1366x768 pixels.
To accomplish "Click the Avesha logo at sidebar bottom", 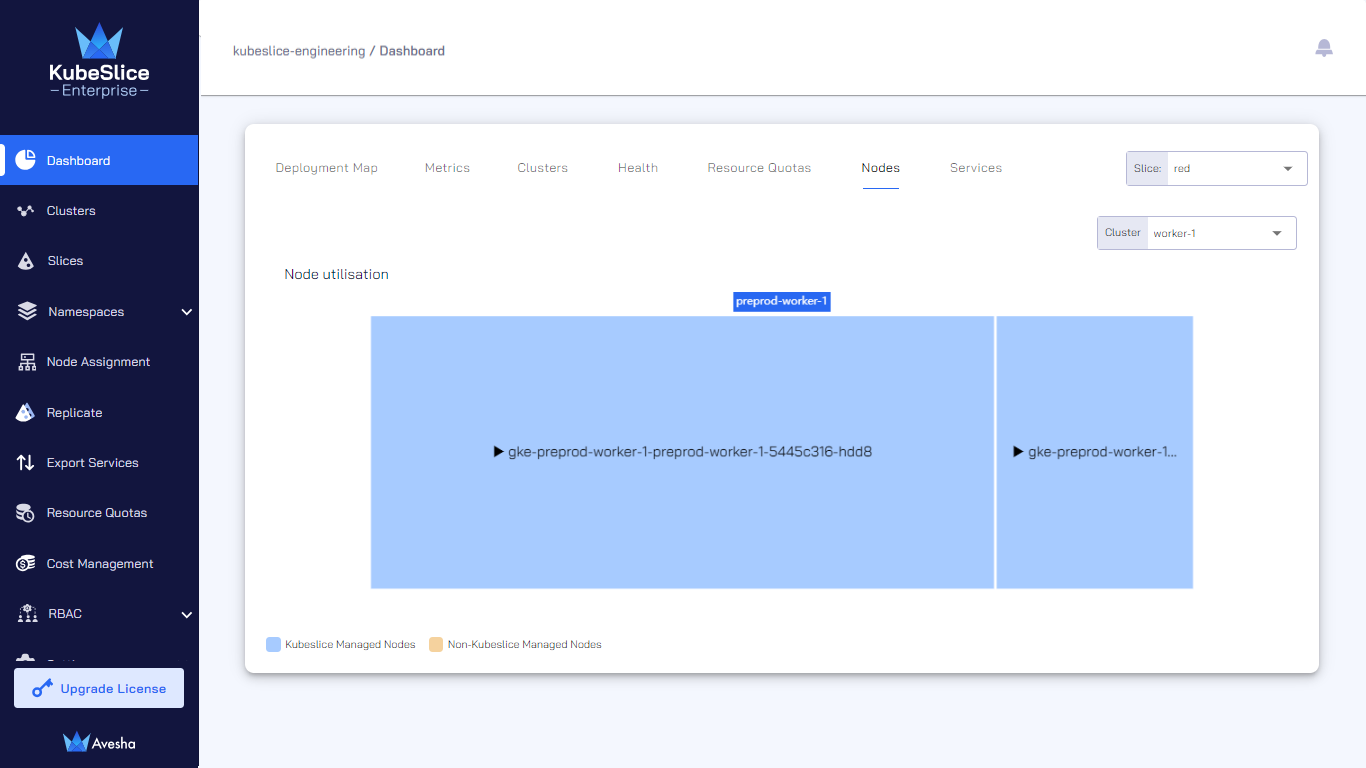I will click(x=99, y=742).
